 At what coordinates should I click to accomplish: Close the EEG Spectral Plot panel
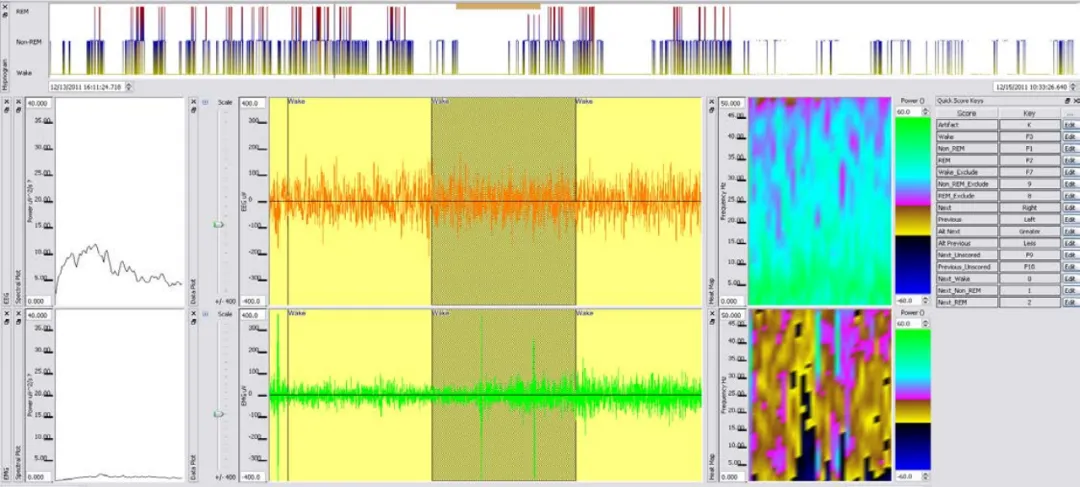tap(18, 101)
